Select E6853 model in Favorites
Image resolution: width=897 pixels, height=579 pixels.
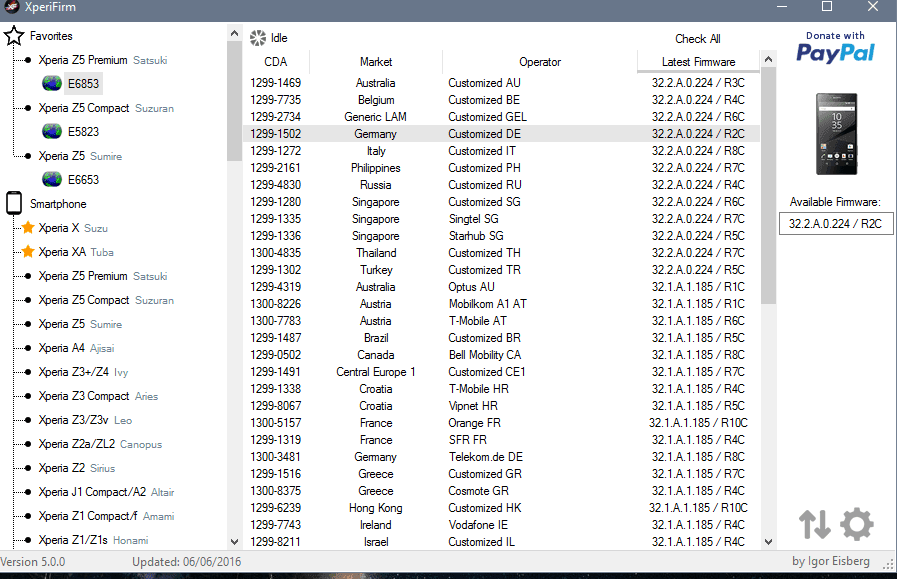click(84, 84)
